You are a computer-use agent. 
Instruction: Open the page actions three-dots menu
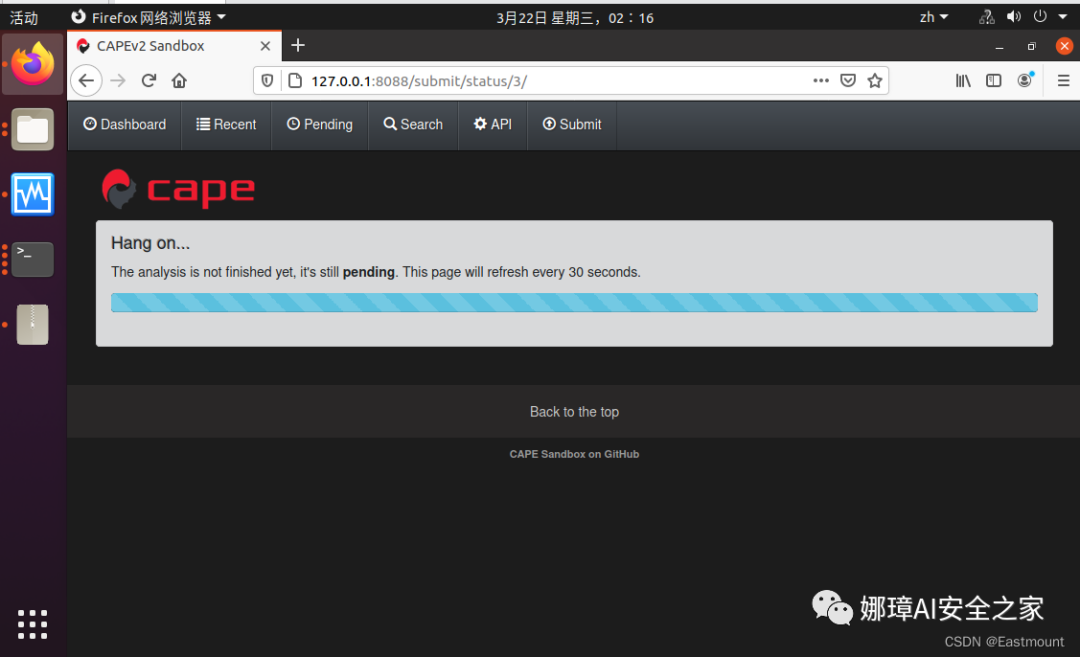click(820, 81)
